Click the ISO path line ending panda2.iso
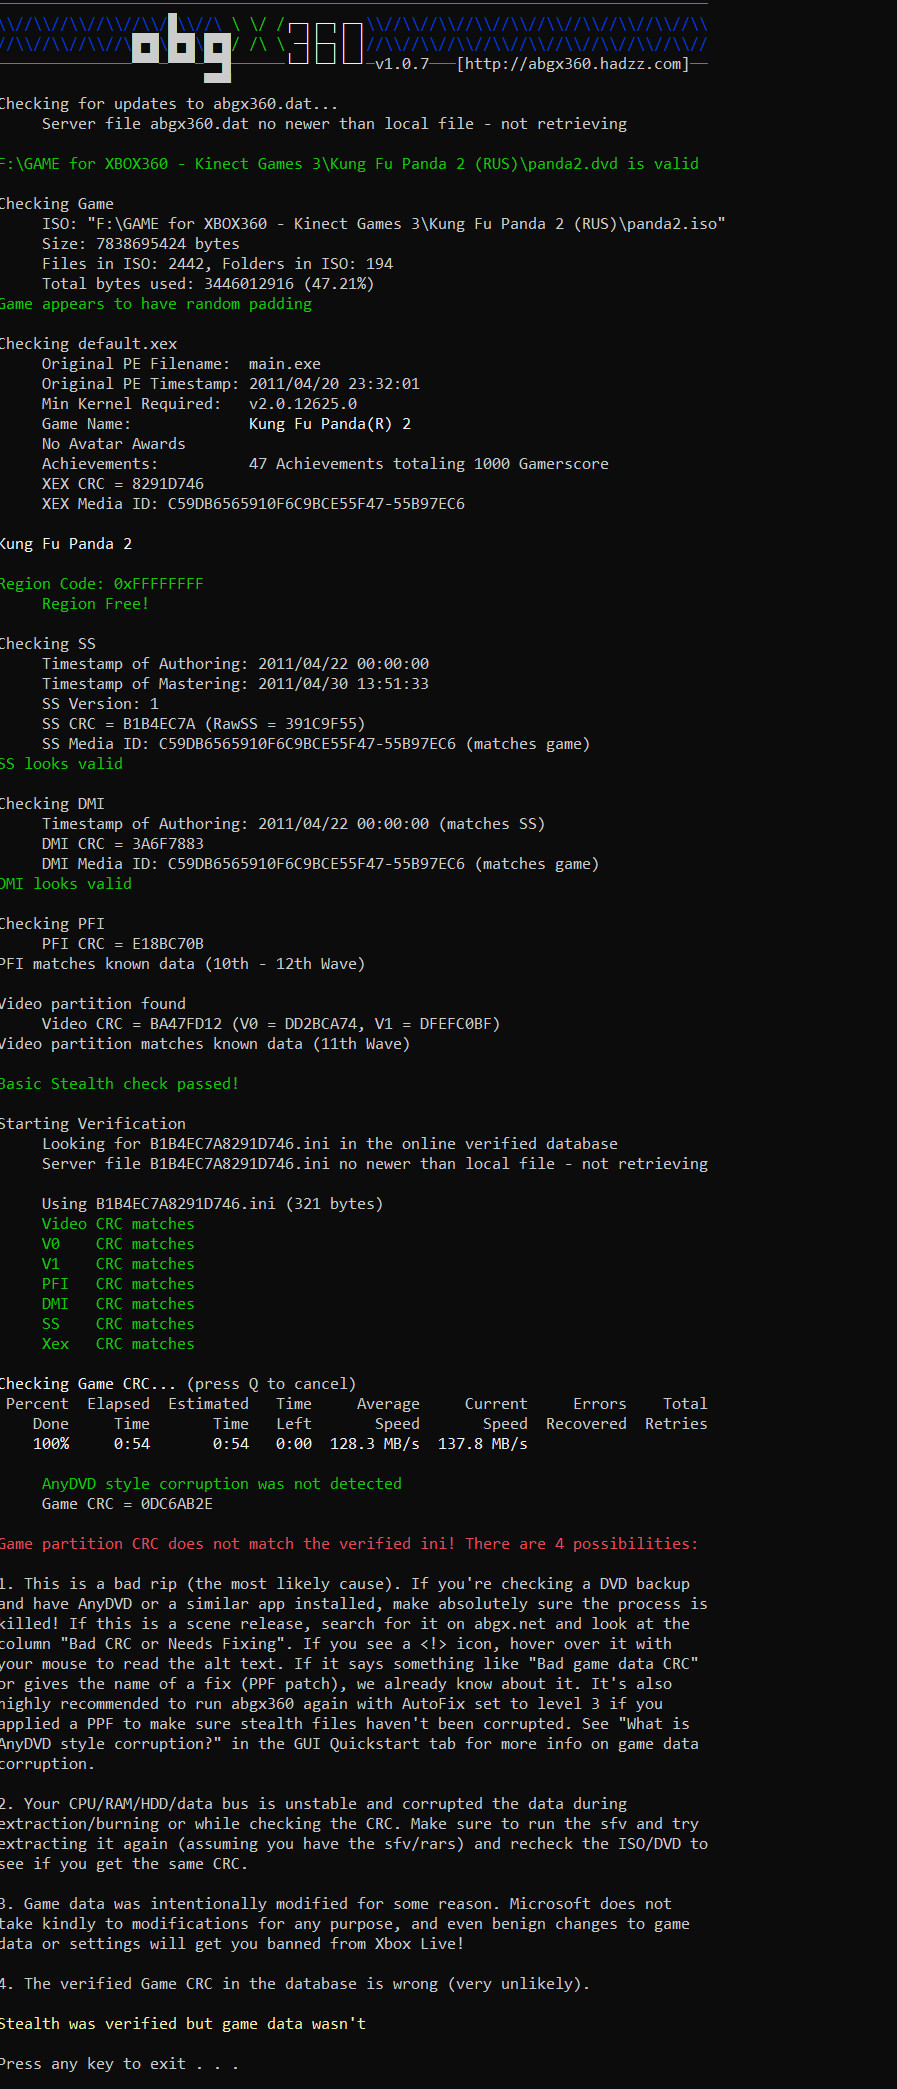This screenshot has width=897, height=2089. (x=383, y=224)
